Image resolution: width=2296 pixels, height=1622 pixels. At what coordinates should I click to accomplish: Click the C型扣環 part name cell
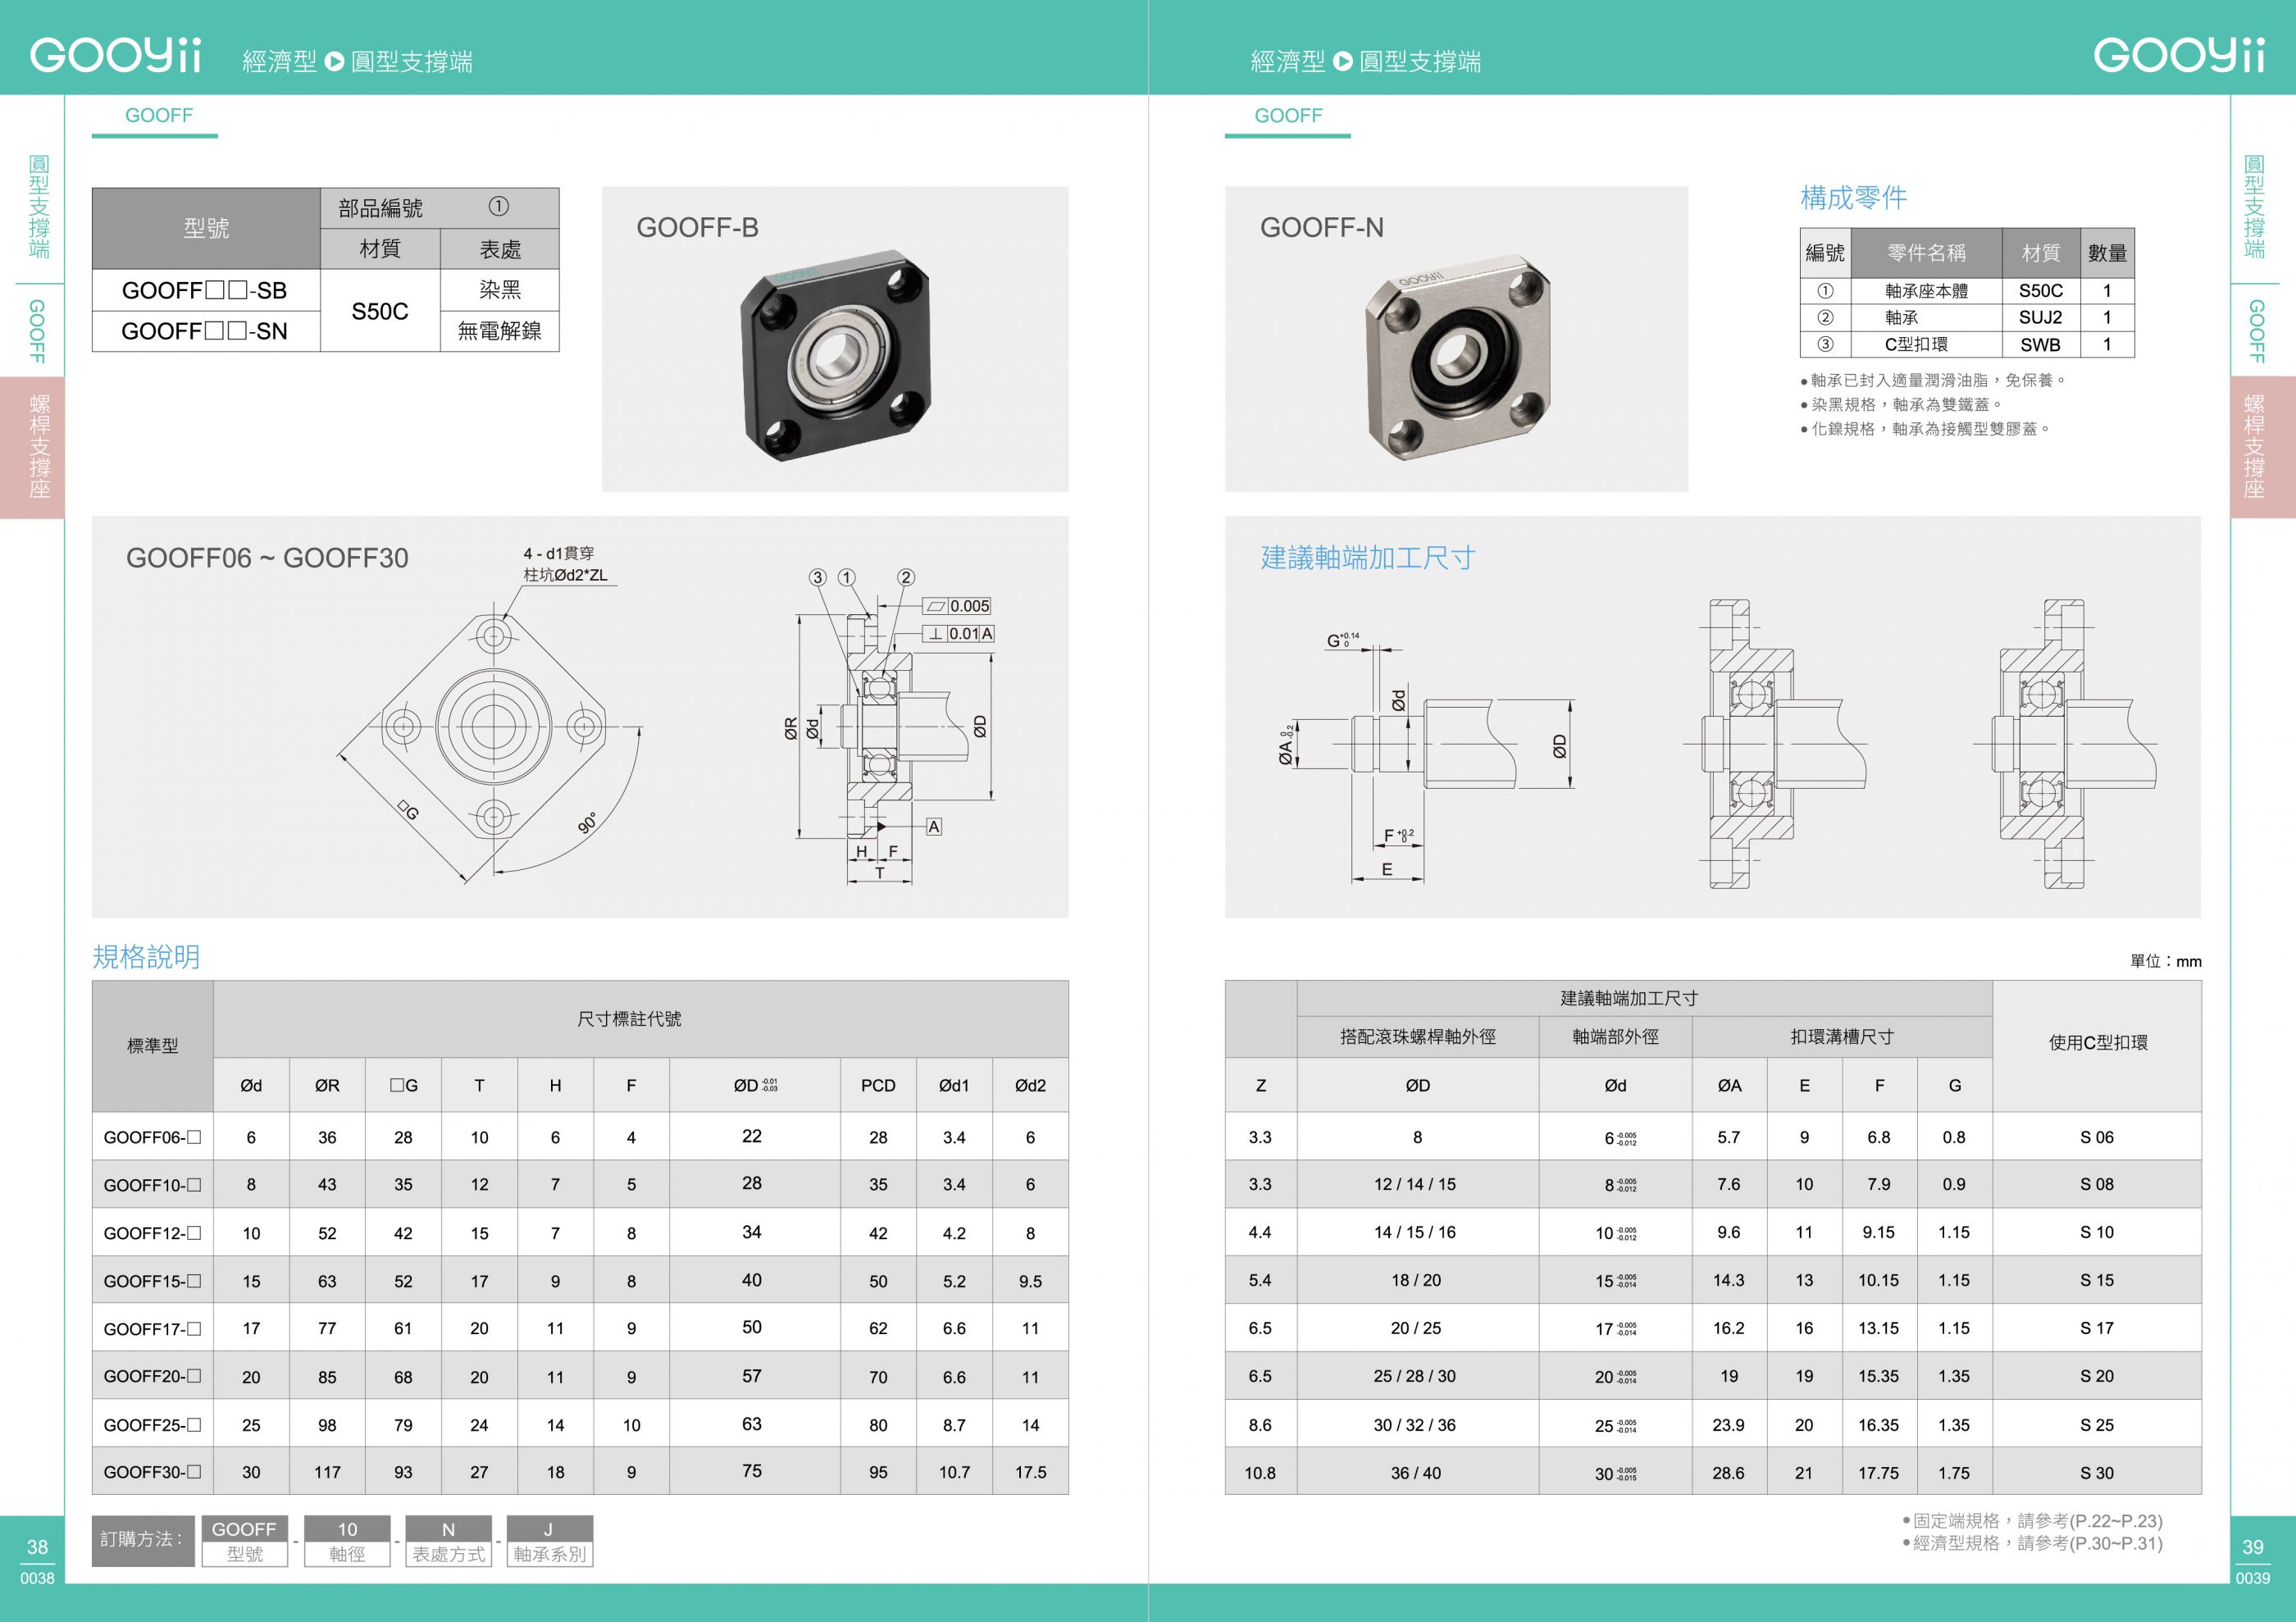coord(1926,345)
